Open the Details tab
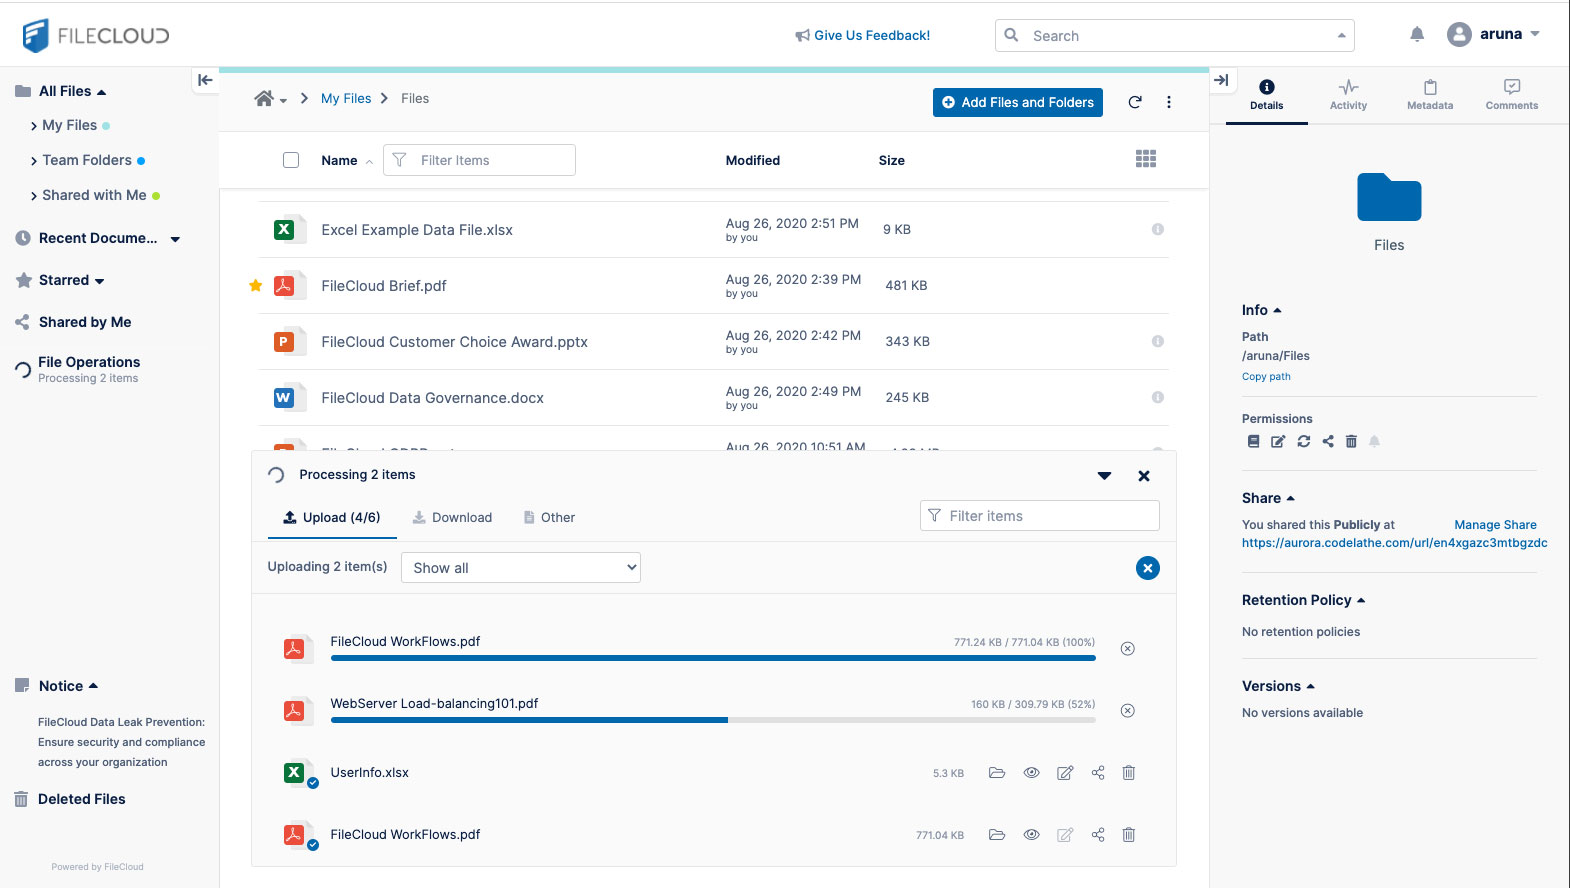Screen dimensions: 1570x888 point(1267,95)
